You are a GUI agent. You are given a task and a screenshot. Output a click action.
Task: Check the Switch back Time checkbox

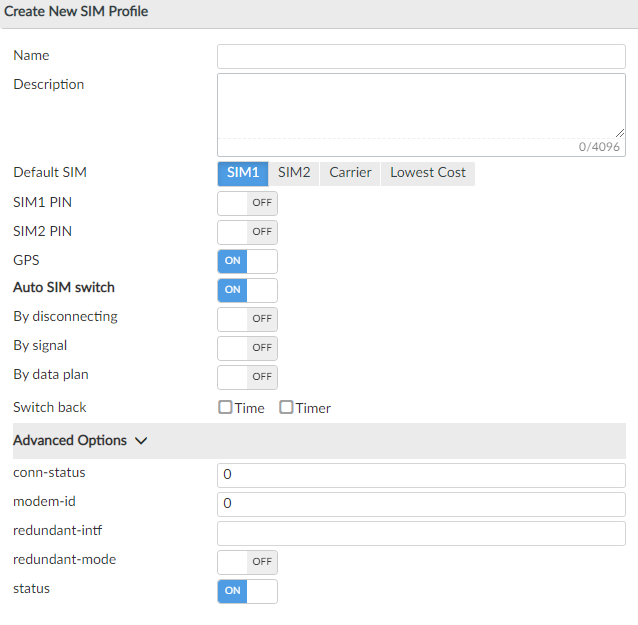click(x=226, y=408)
